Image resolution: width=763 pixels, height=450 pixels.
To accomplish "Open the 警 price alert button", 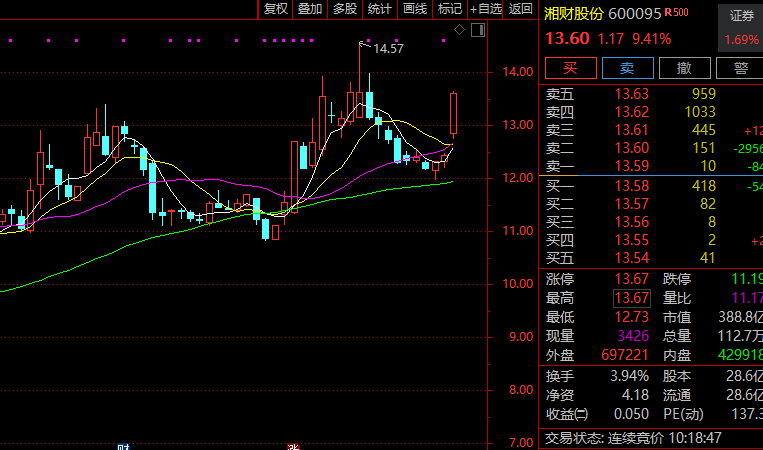I will coord(741,68).
